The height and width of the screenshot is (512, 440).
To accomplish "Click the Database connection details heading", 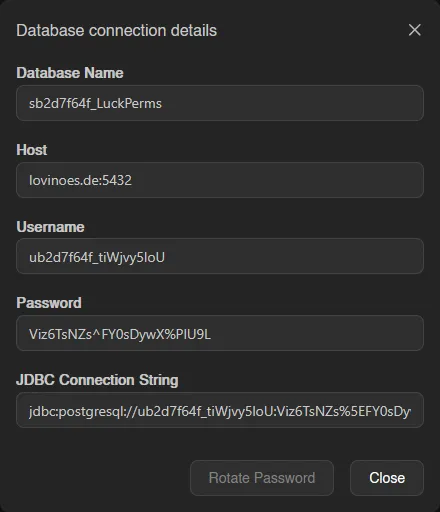I will pos(117,30).
